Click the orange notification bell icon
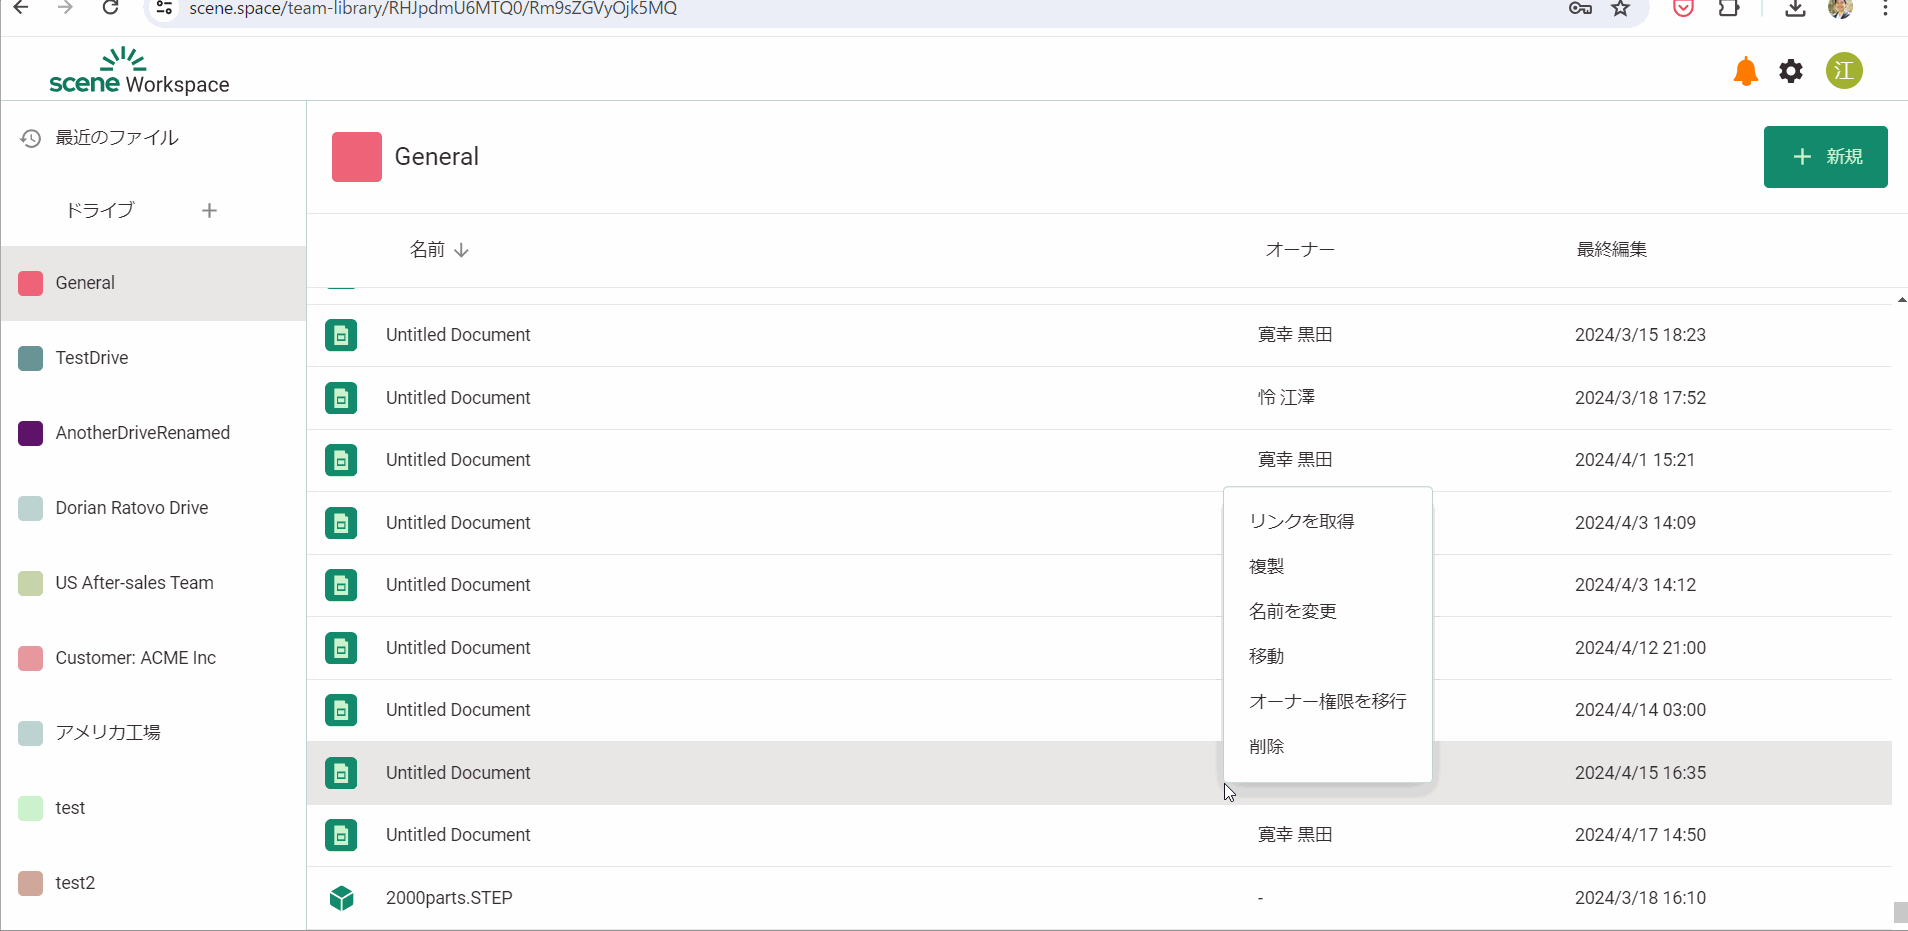The image size is (1908, 931). click(1745, 71)
